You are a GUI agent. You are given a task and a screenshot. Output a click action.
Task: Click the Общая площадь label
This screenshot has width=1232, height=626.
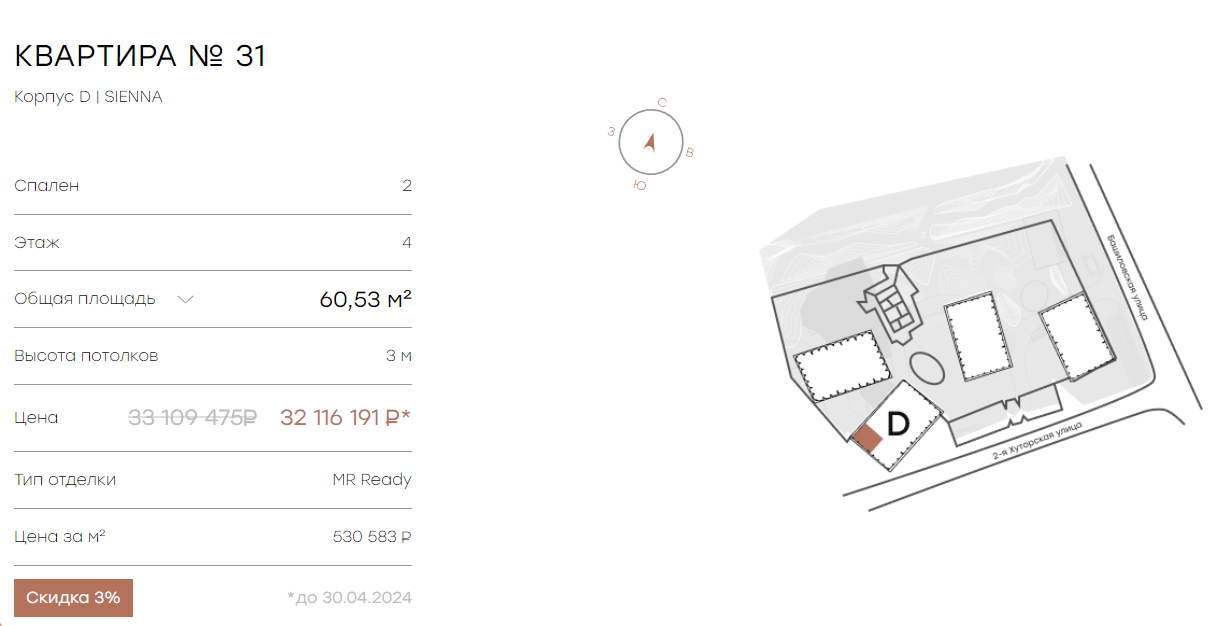coord(85,299)
